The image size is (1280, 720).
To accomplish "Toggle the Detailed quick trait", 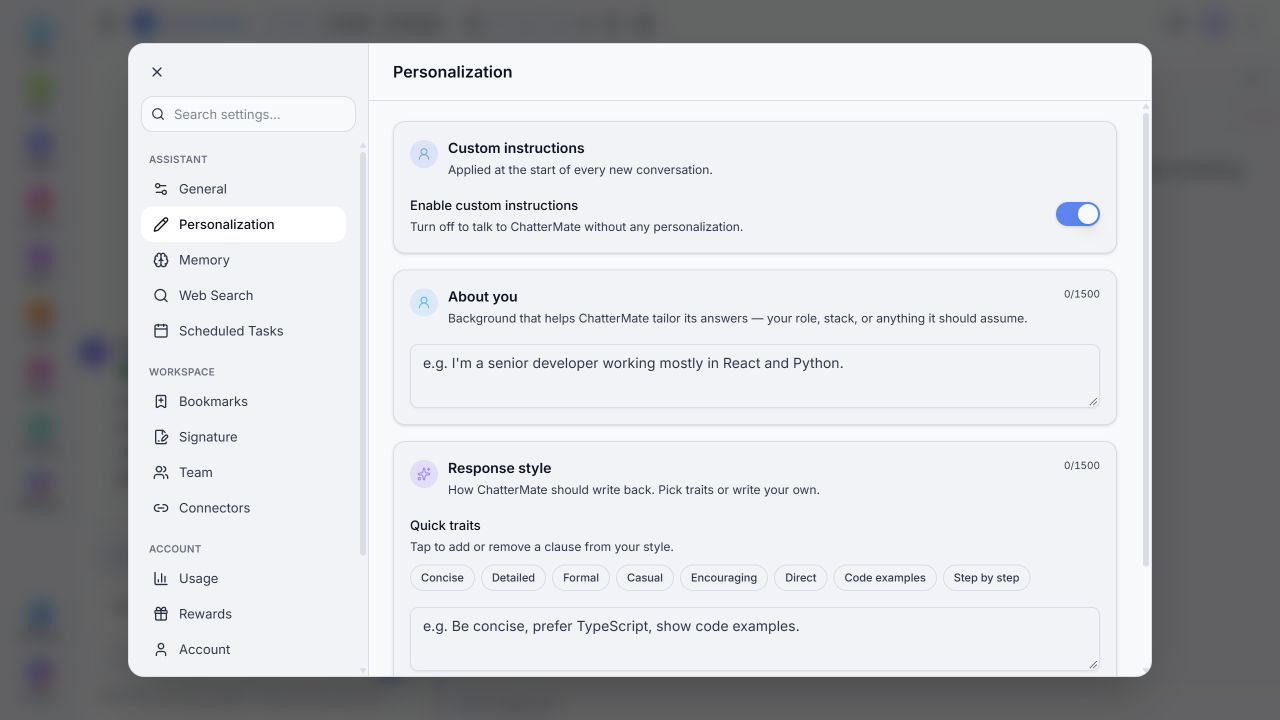I will point(514,578).
